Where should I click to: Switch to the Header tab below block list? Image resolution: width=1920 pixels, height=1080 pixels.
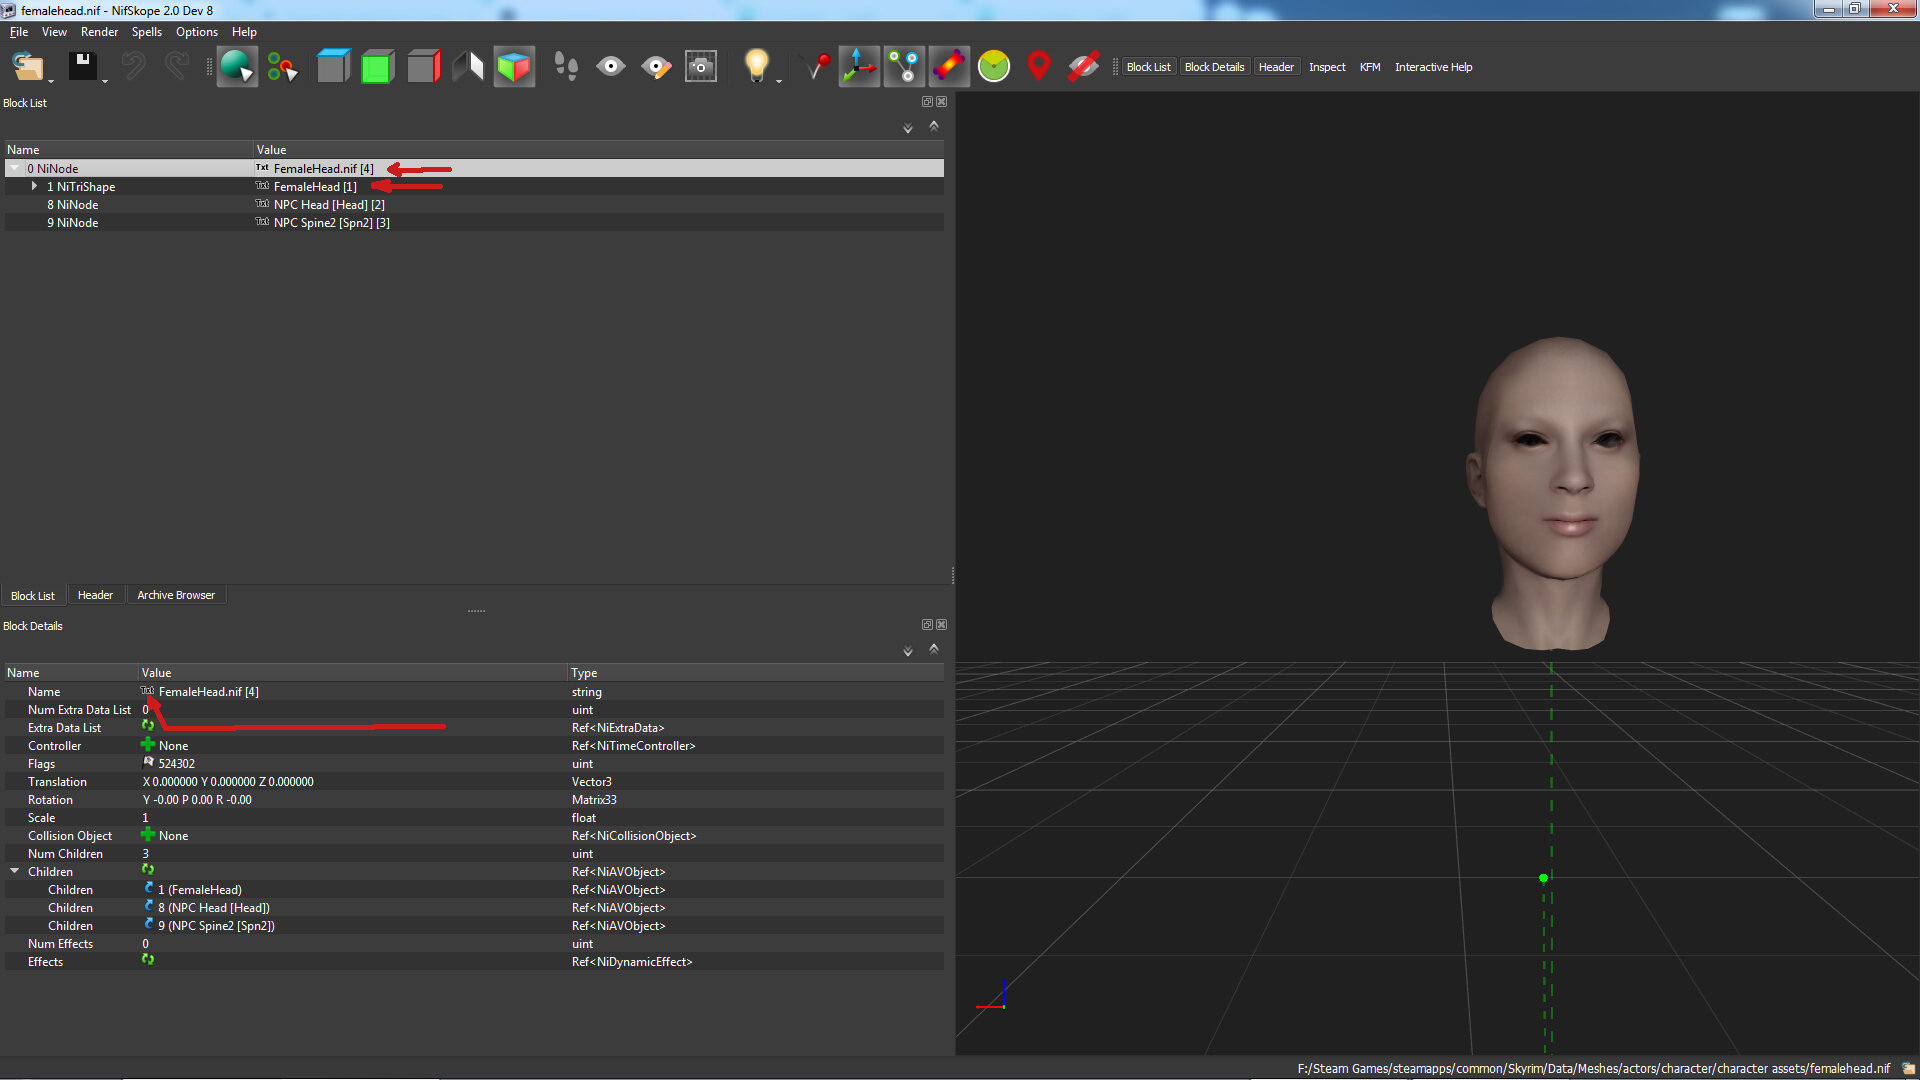pyautogui.click(x=95, y=595)
